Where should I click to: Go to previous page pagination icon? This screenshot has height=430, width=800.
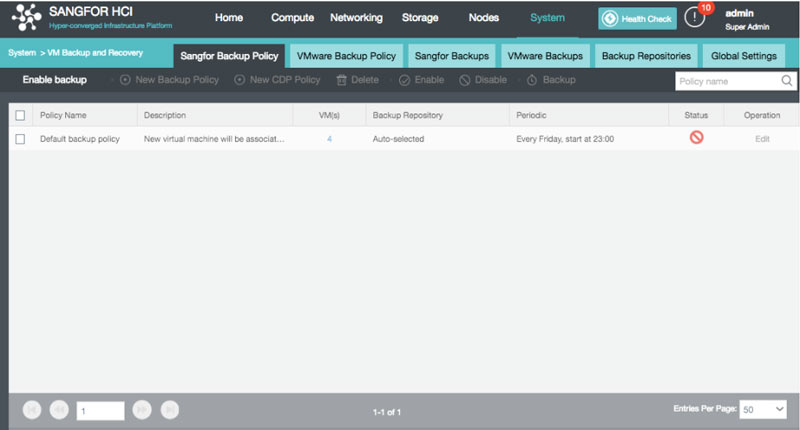(59, 410)
